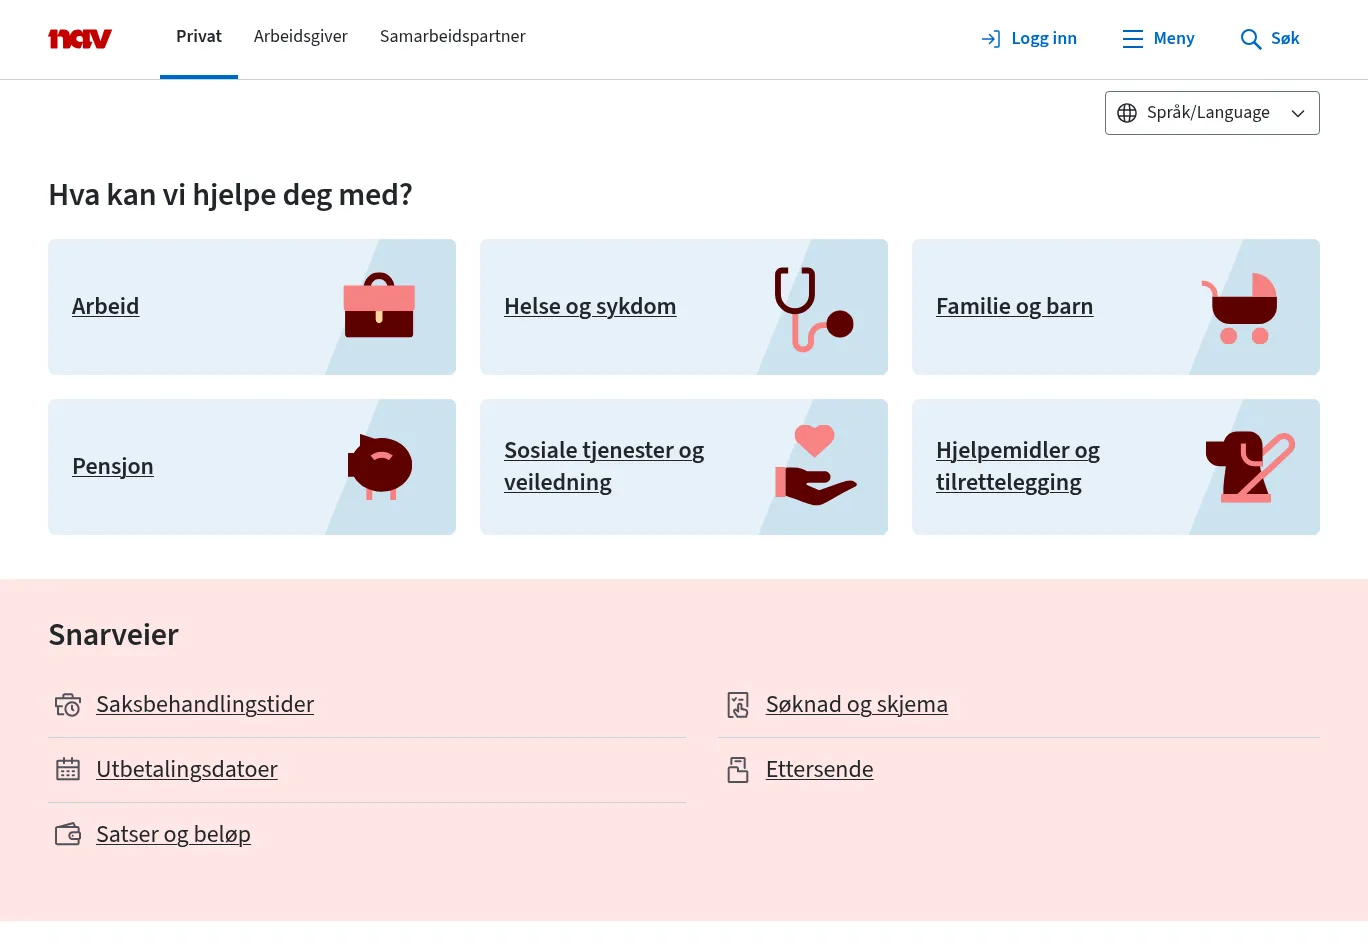Open the Saksbehandlingstider link
Image resolution: width=1368 pixels, height=950 pixels.
click(x=205, y=704)
